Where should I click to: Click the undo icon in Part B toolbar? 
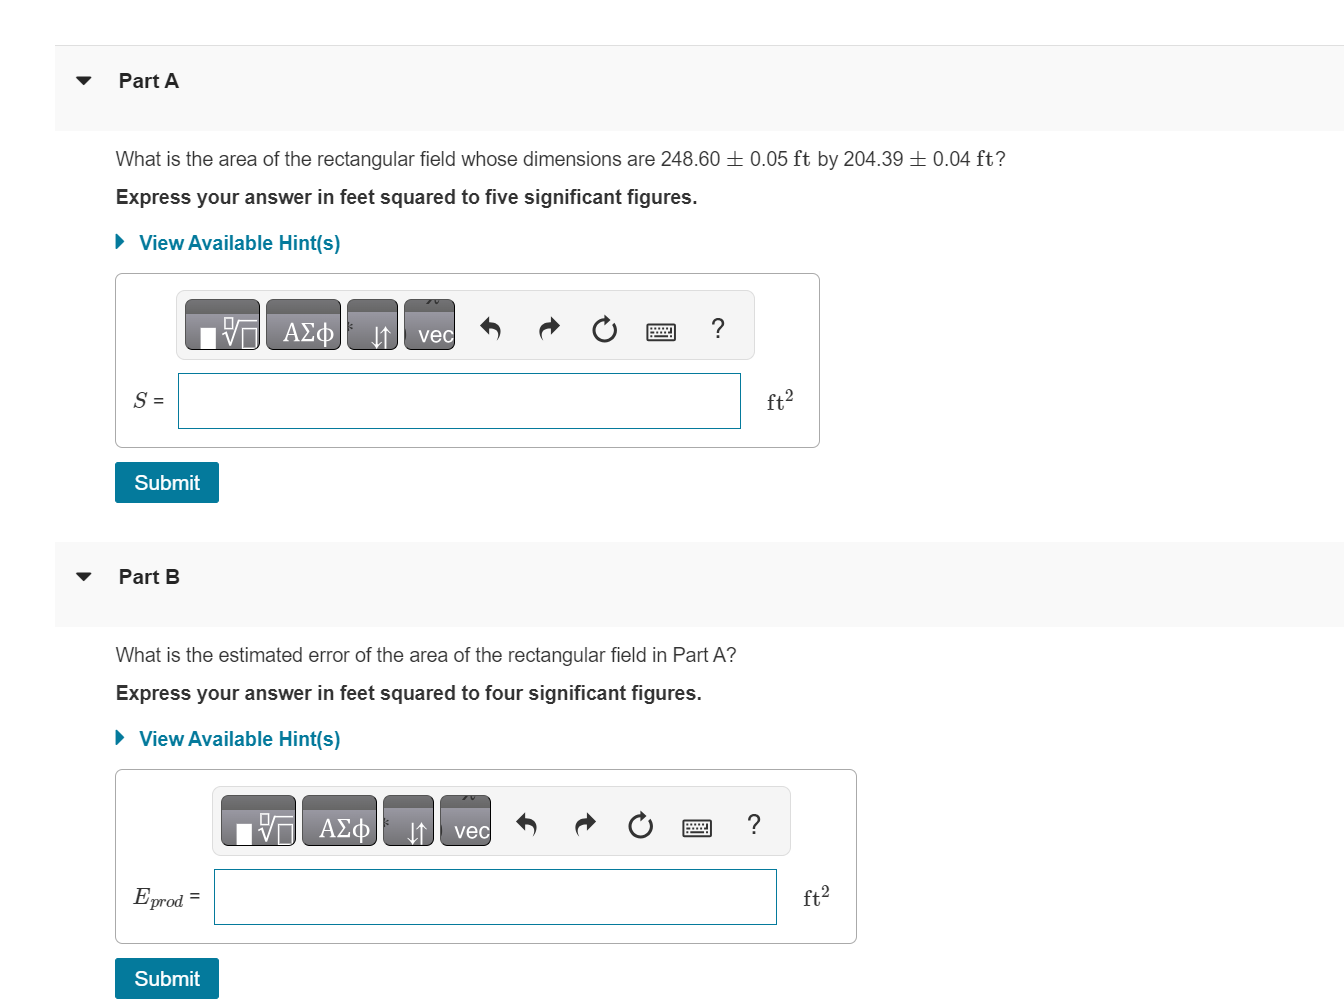[x=525, y=824]
